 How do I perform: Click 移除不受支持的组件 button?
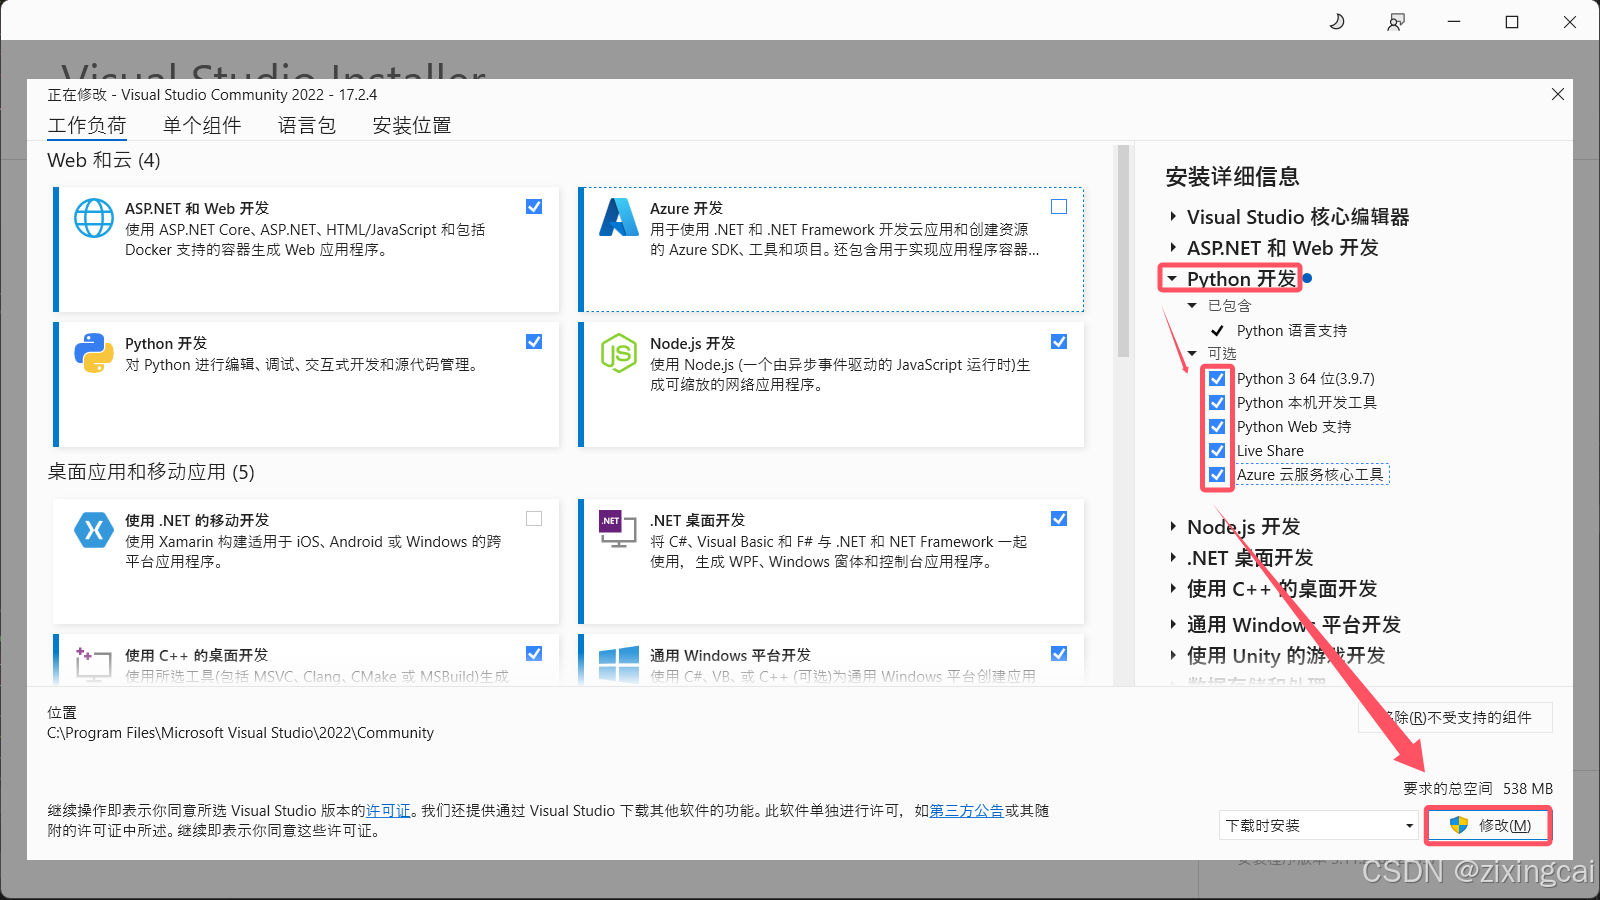(1455, 718)
